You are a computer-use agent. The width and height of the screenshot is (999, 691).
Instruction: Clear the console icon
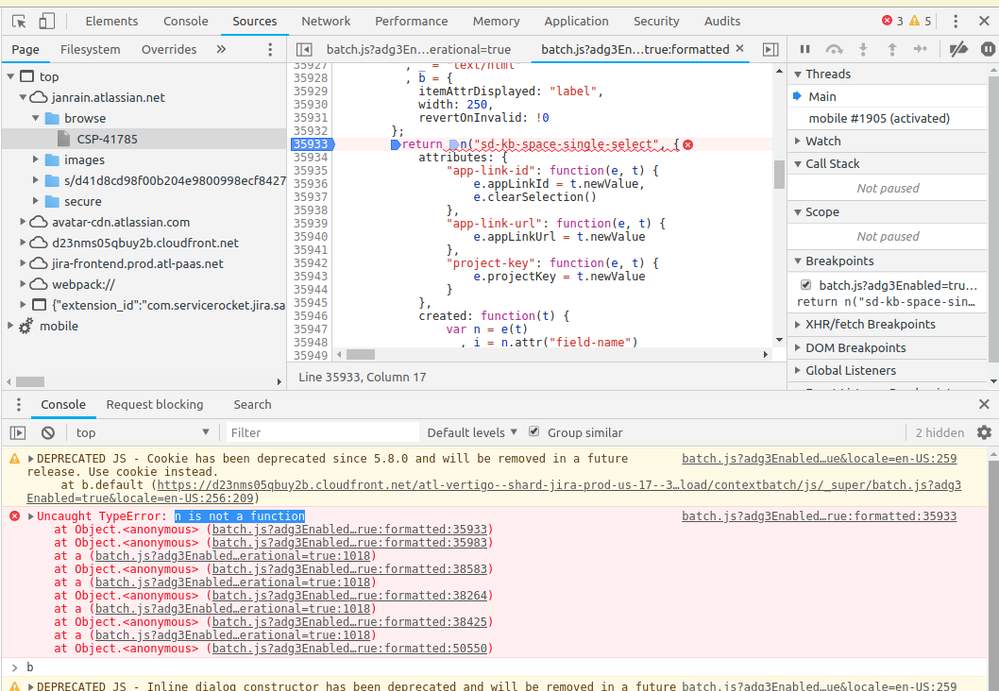(48, 433)
